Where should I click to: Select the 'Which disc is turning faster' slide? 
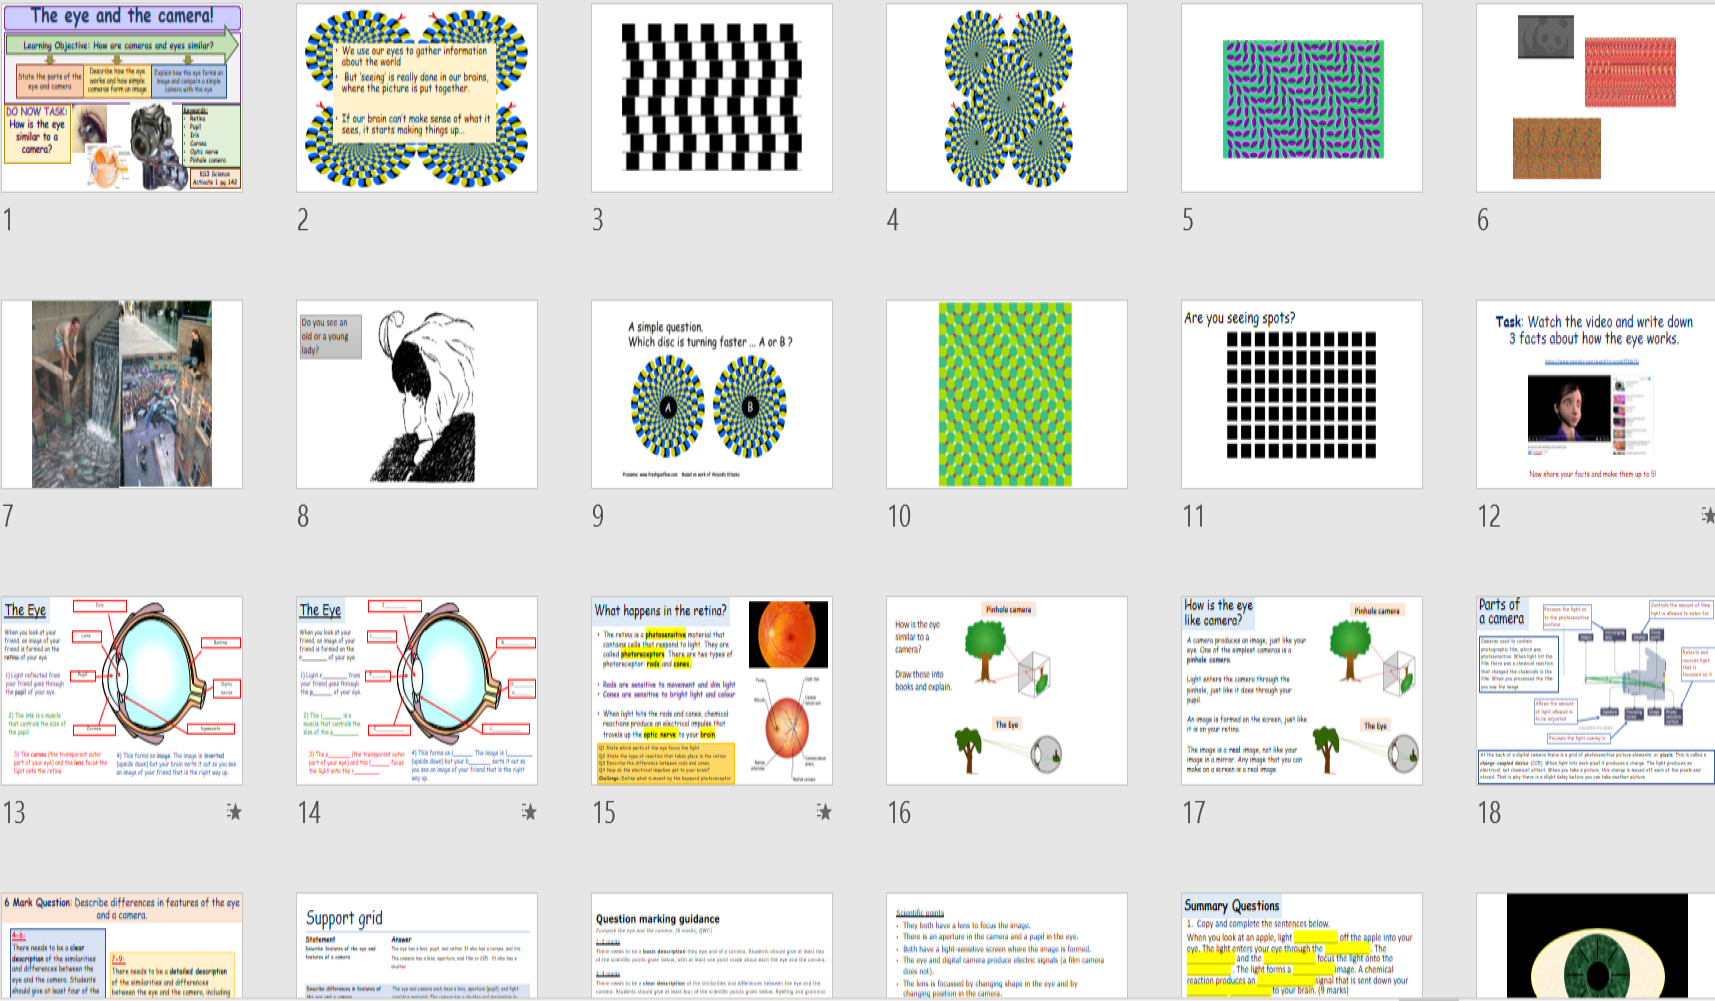click(x=711, y=394)
